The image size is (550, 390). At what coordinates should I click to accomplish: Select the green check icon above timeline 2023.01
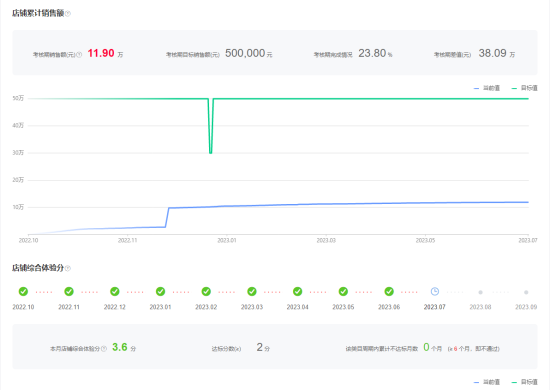pyautogui.click(x=160, y=291)
